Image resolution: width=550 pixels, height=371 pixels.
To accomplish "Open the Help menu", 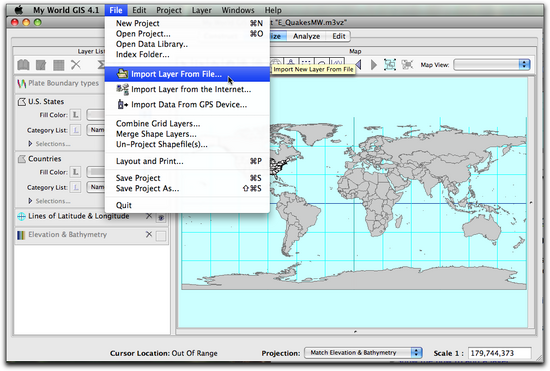I will [x=273, y=10].
